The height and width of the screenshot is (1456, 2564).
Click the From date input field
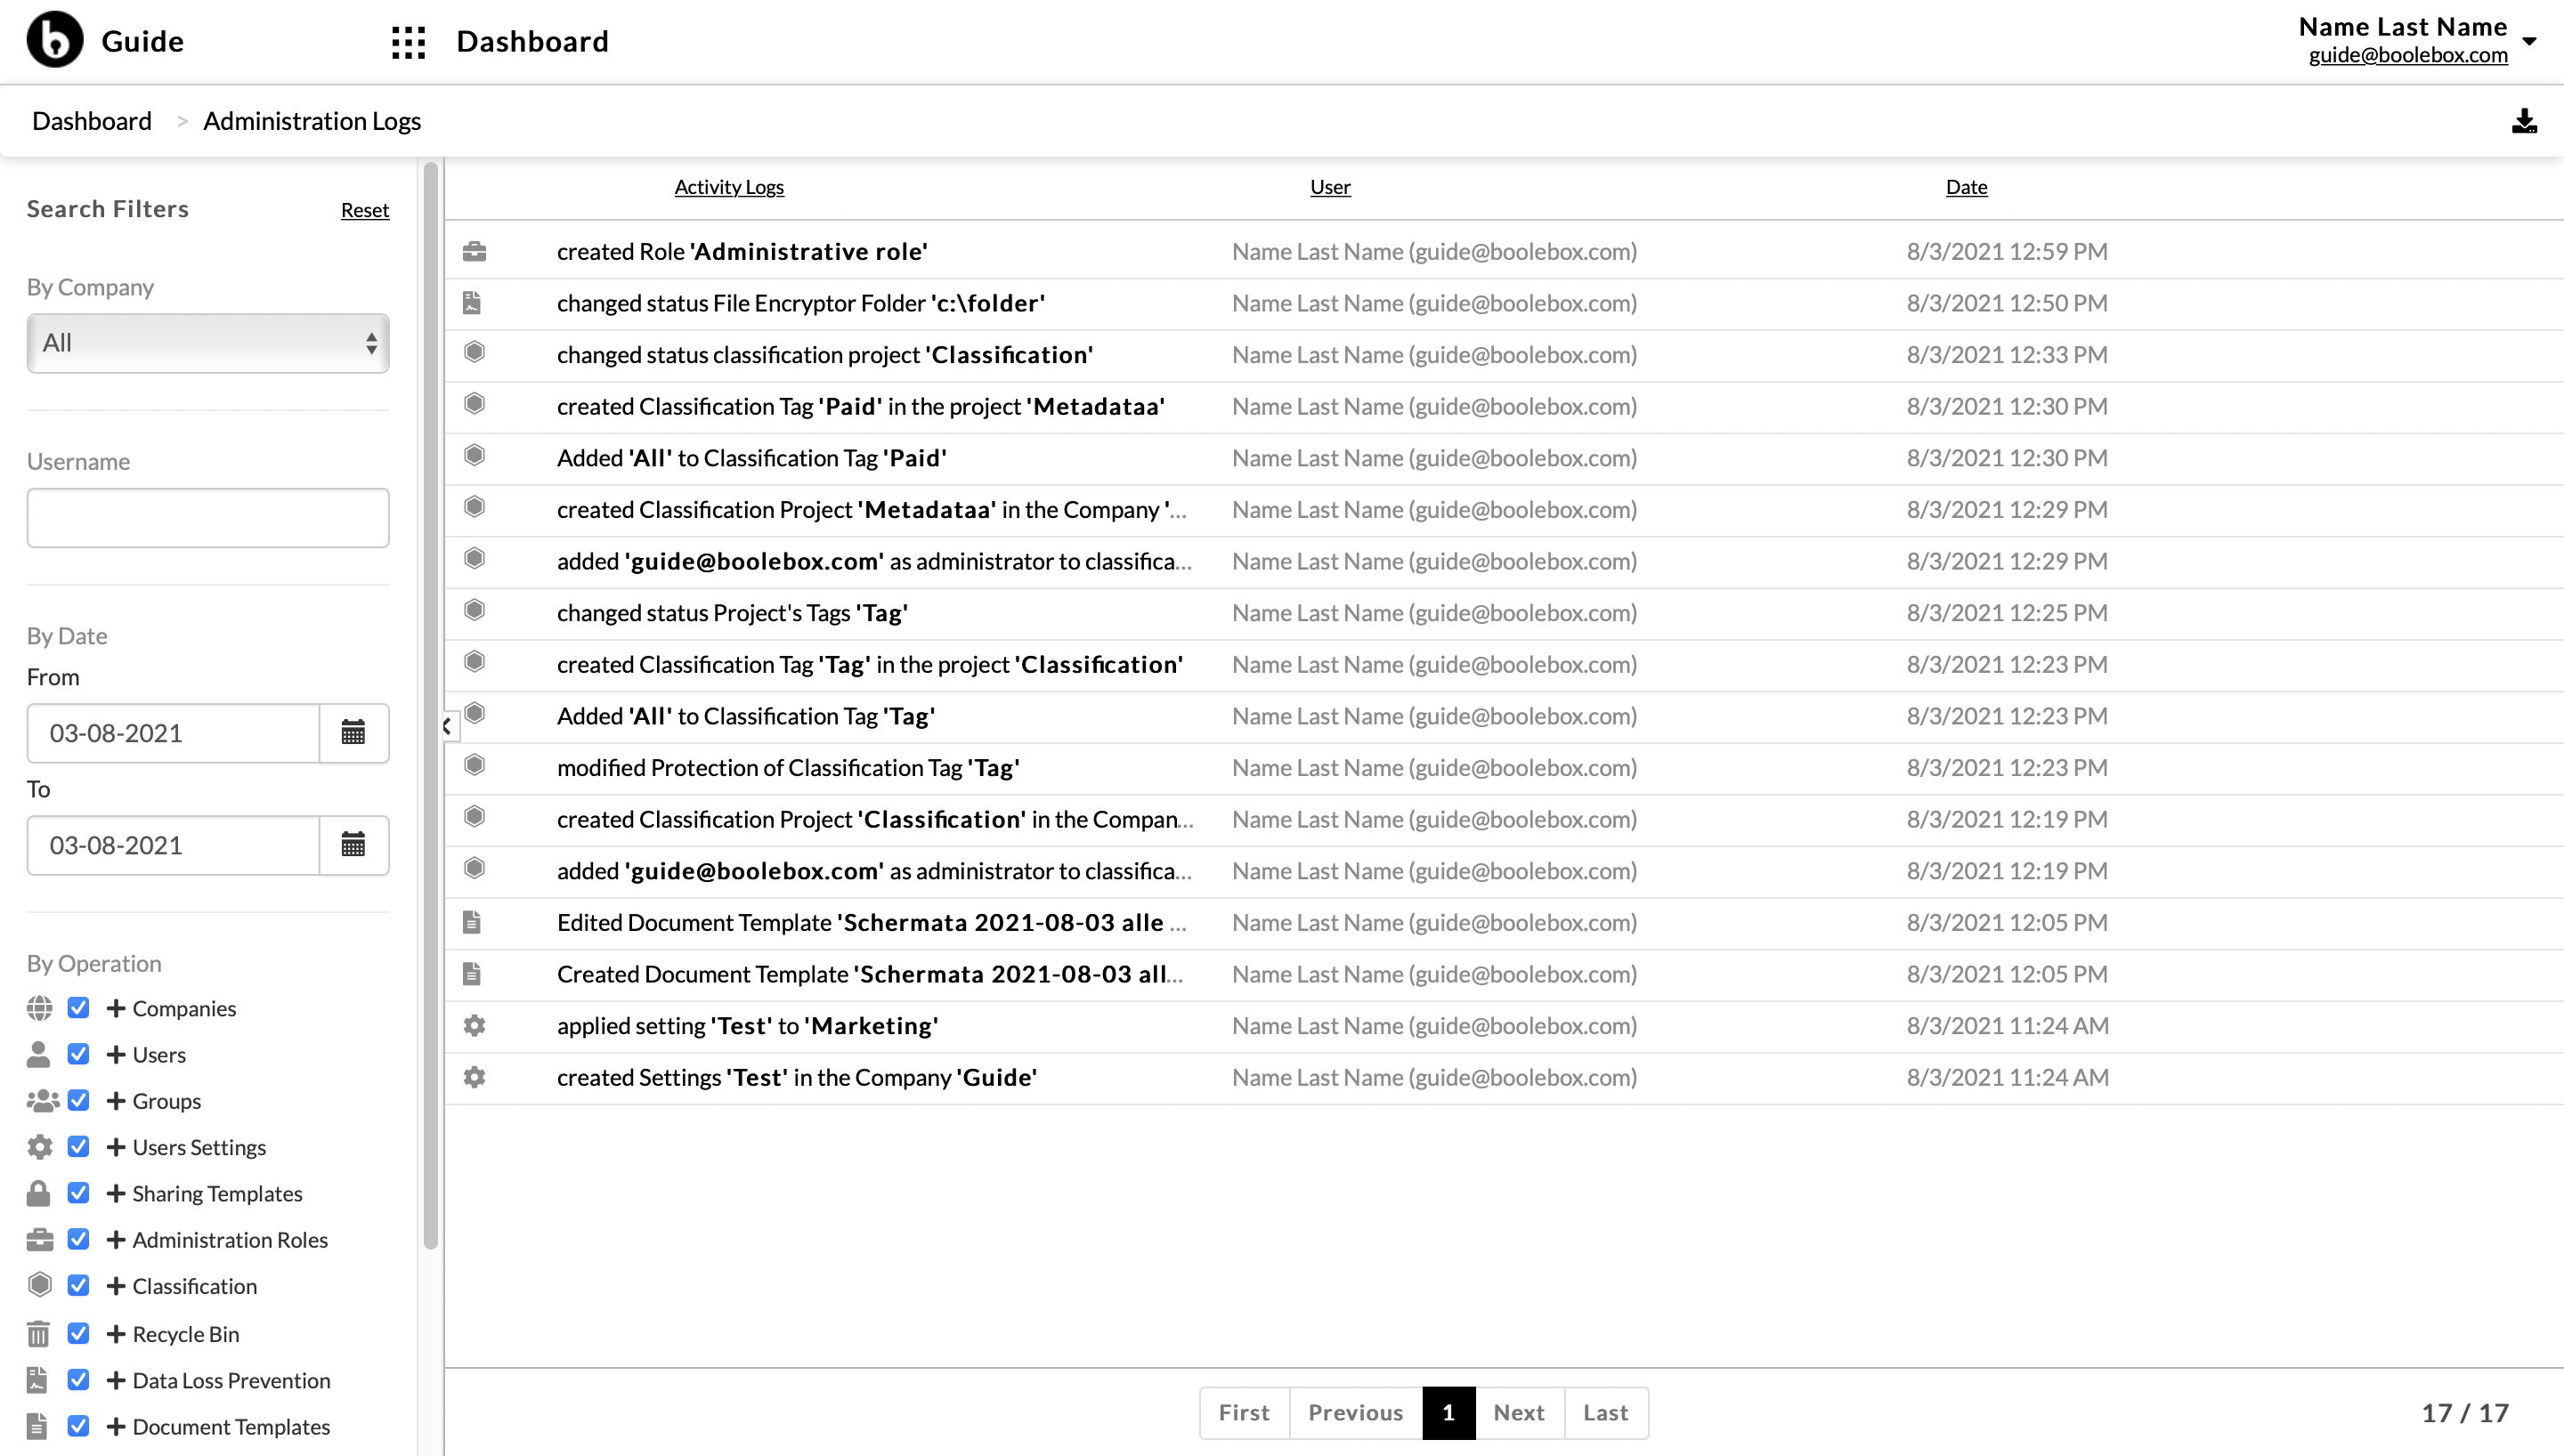coord(173,733)
